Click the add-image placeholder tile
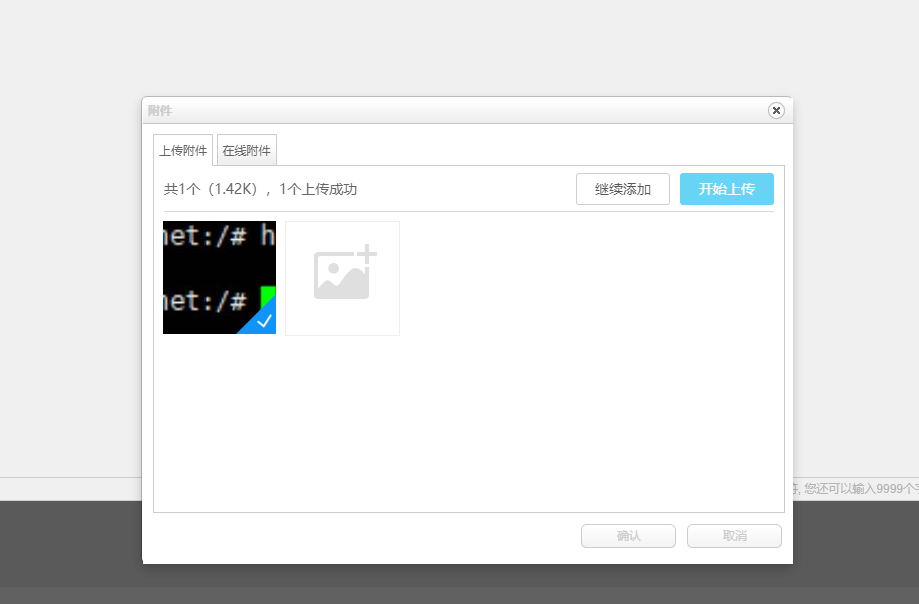 342,278
